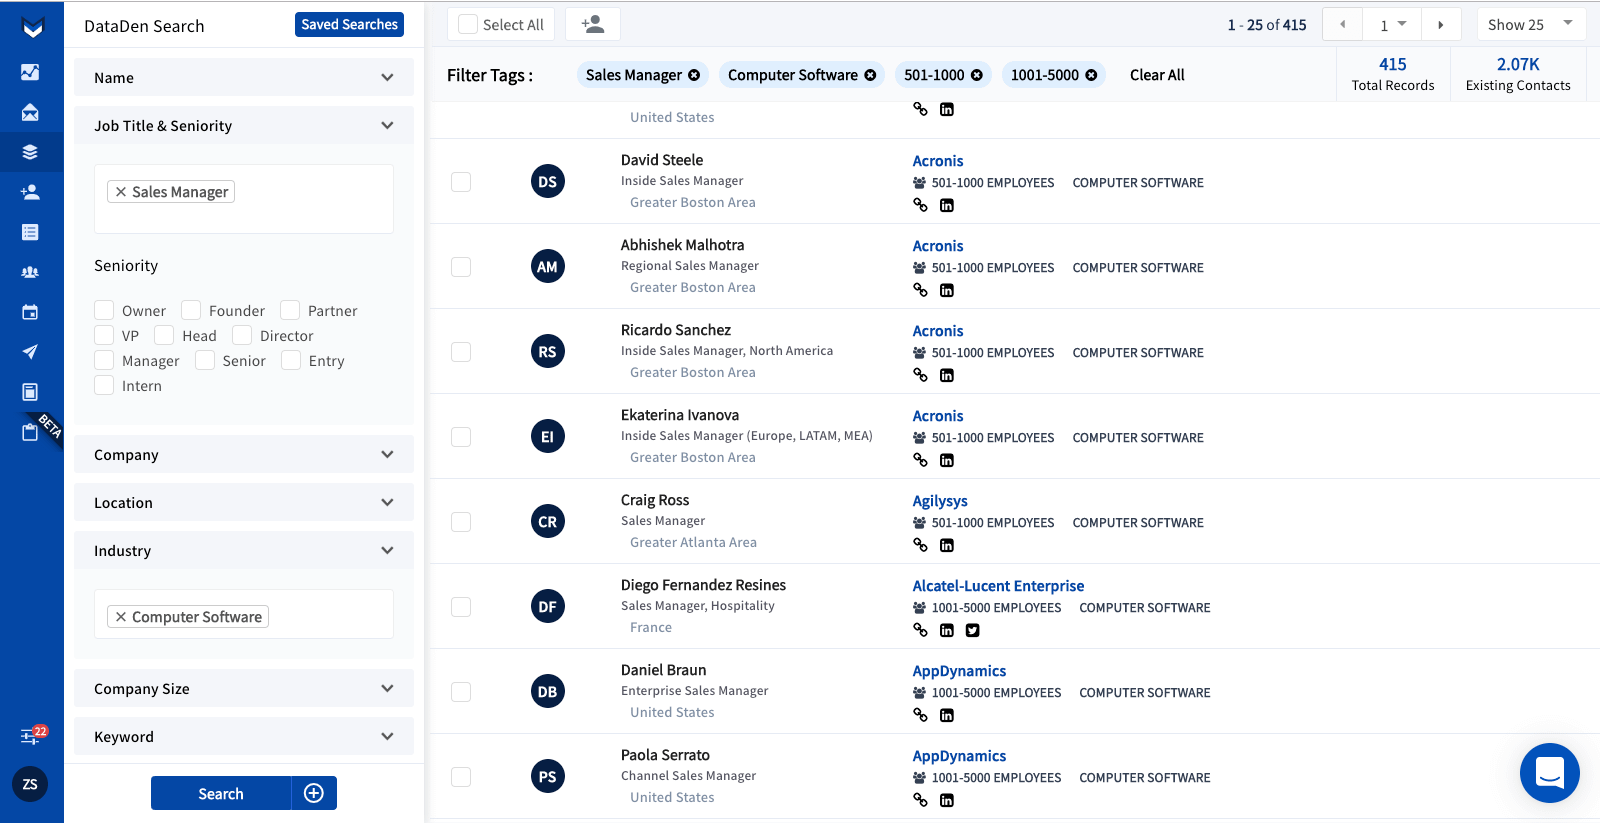Expand the Location filter section
This screenshot has width=1600, height=823.
click(244, 502)
